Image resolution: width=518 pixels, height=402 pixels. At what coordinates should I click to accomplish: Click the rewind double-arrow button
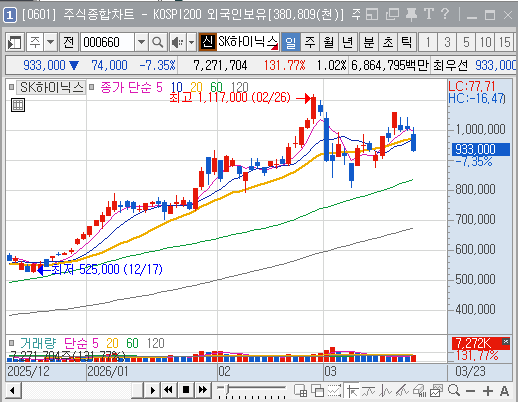(169, 390)
